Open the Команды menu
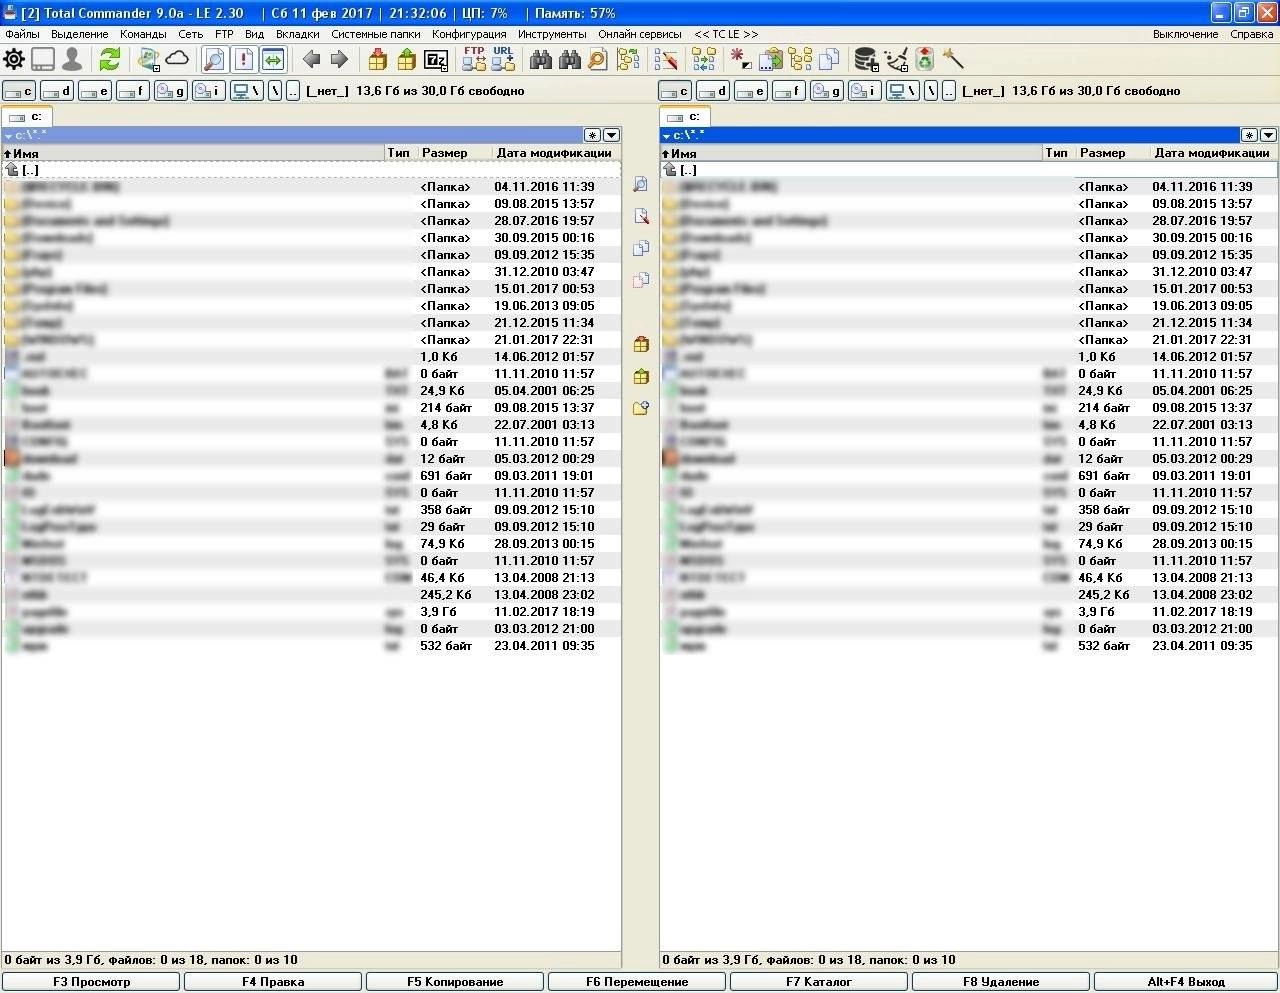Screen dimensions: 1280x993 [143, 34]
